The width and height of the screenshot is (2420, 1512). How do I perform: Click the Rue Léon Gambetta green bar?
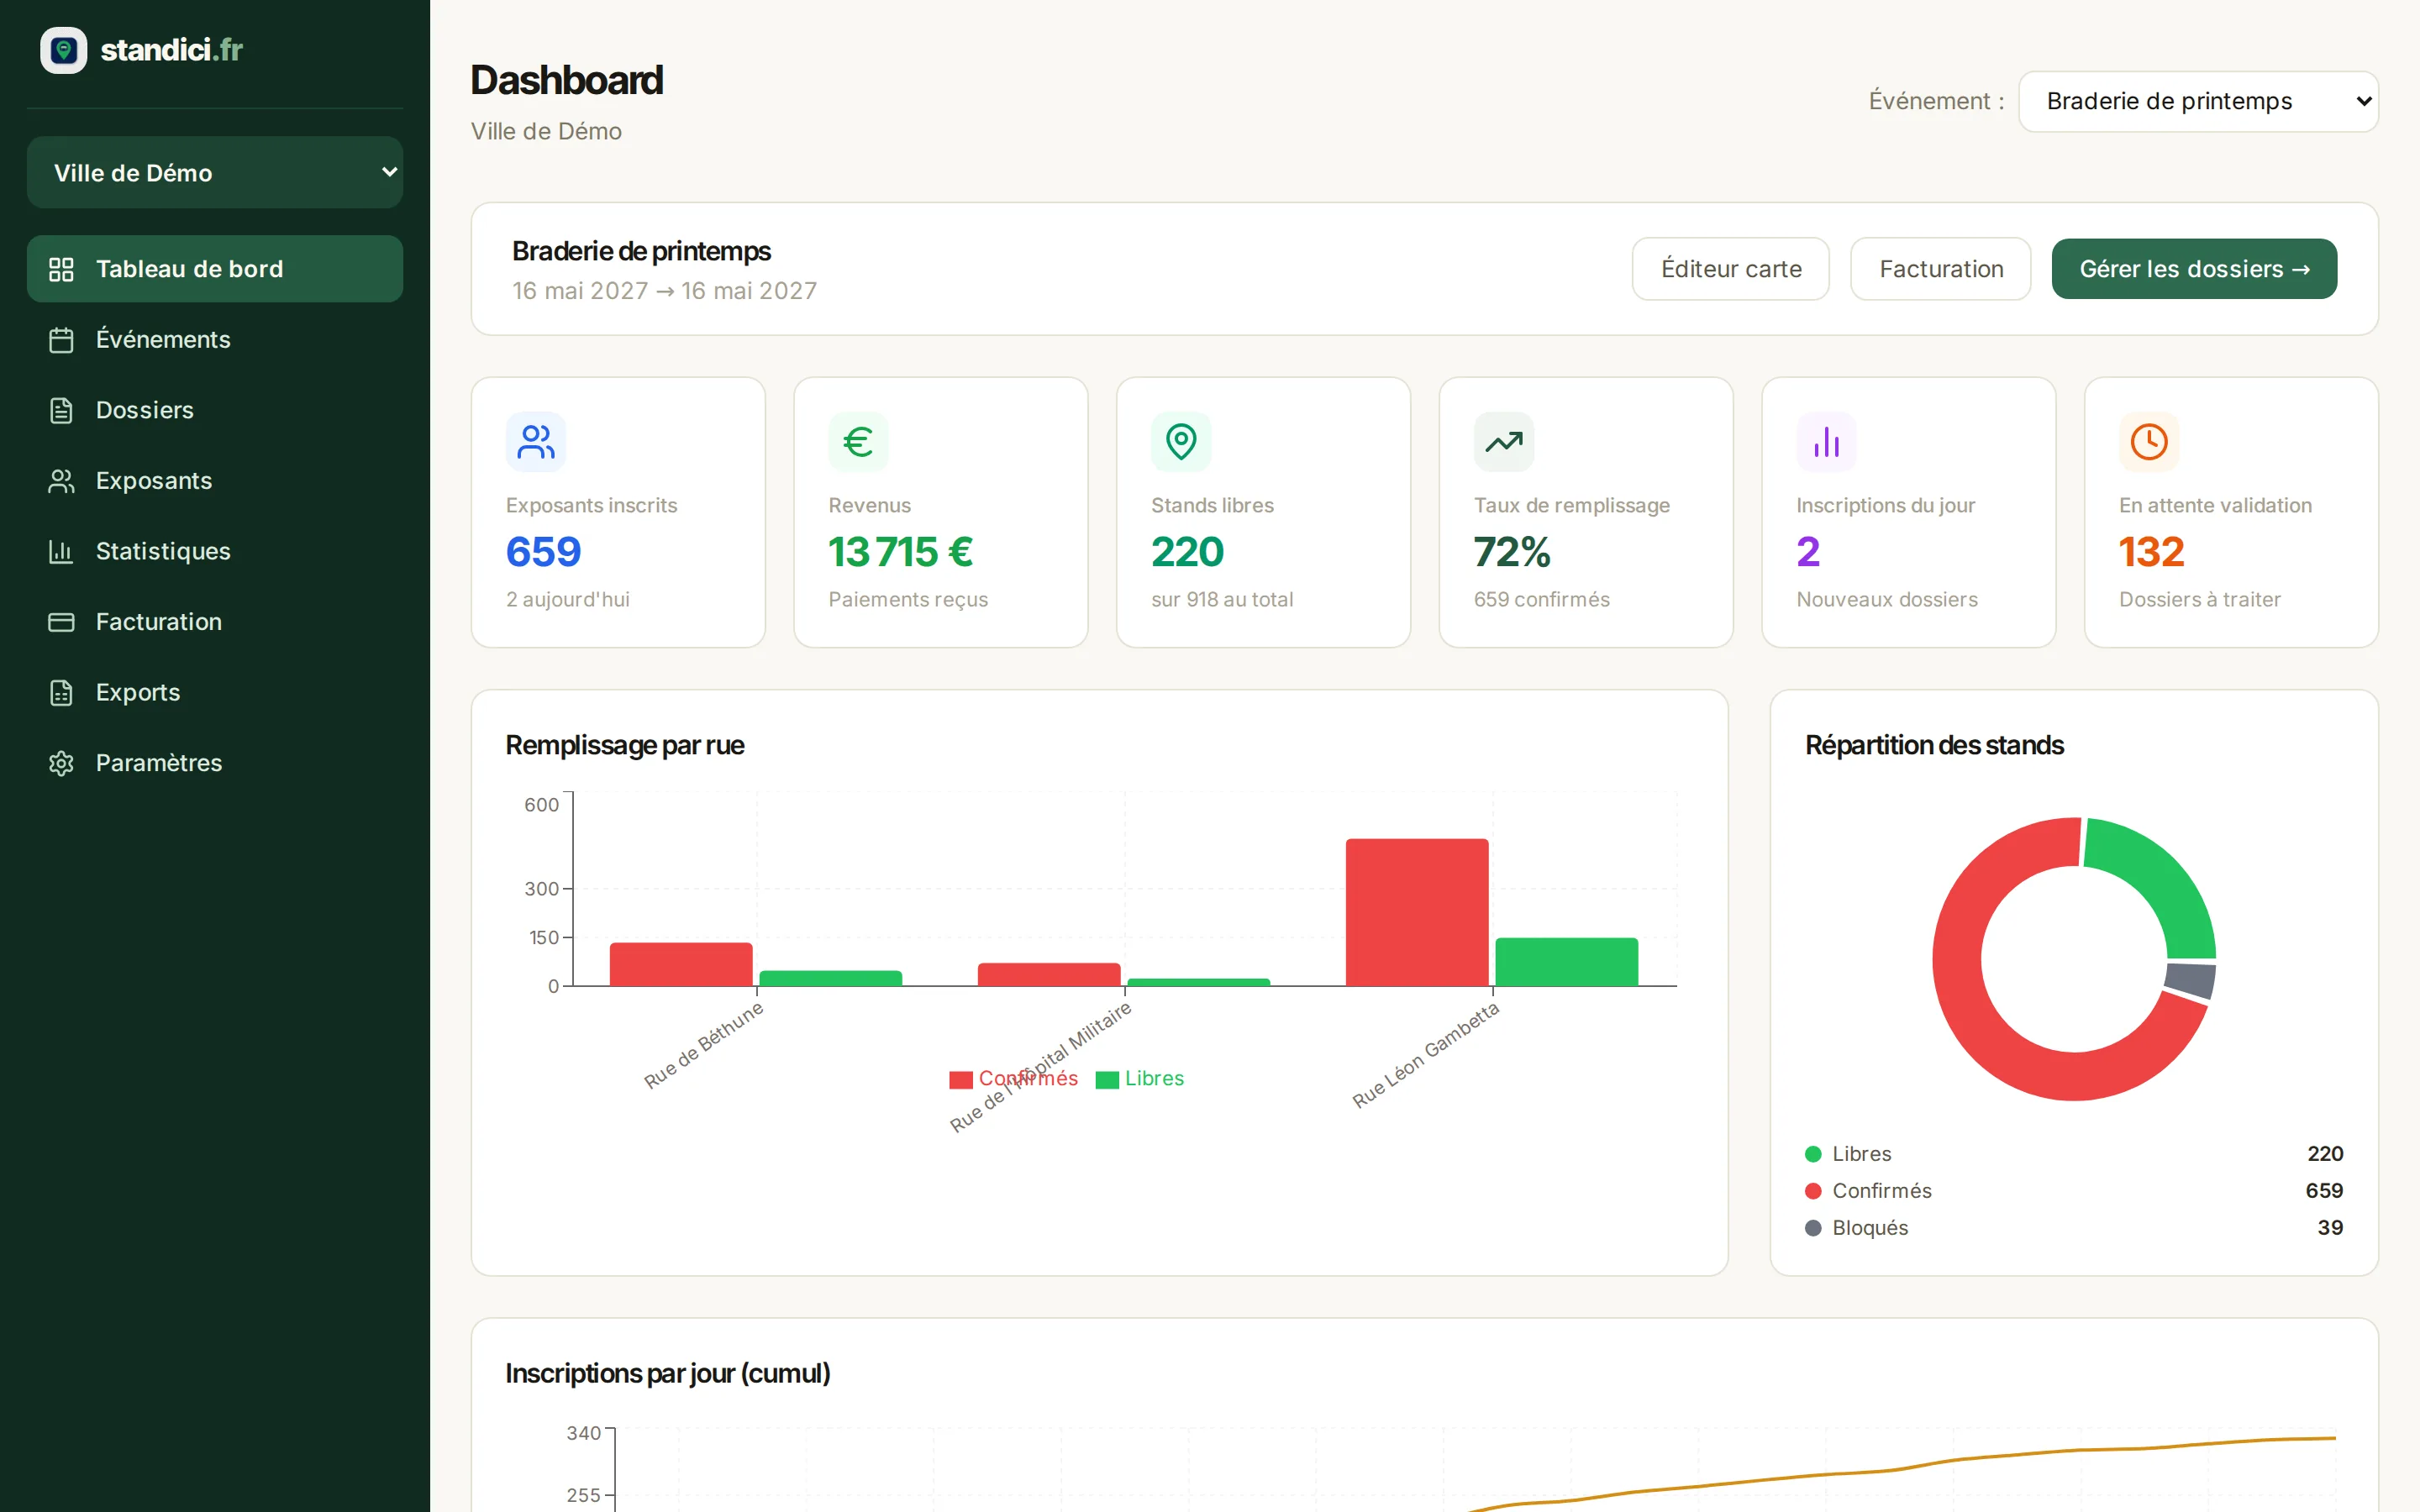click(x=1567, y=962)
